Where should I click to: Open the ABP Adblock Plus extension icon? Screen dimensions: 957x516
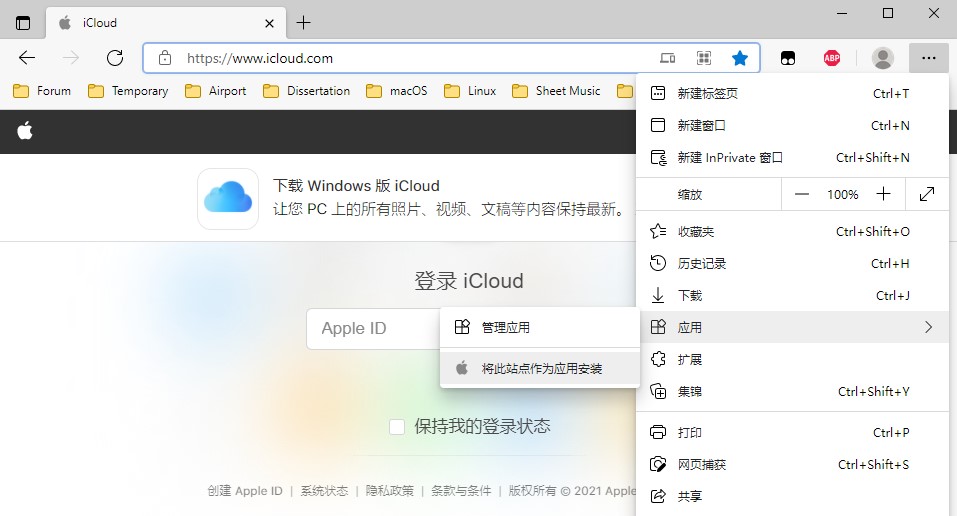pyautogui.click(x=832, y=58)
